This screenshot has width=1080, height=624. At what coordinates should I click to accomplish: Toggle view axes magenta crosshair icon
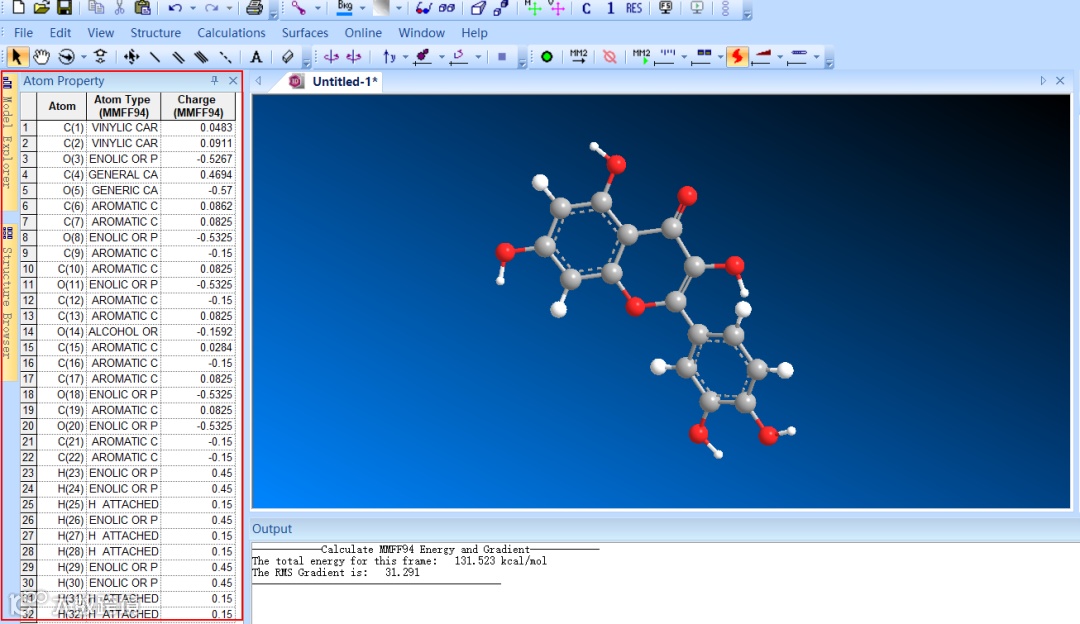557,8
